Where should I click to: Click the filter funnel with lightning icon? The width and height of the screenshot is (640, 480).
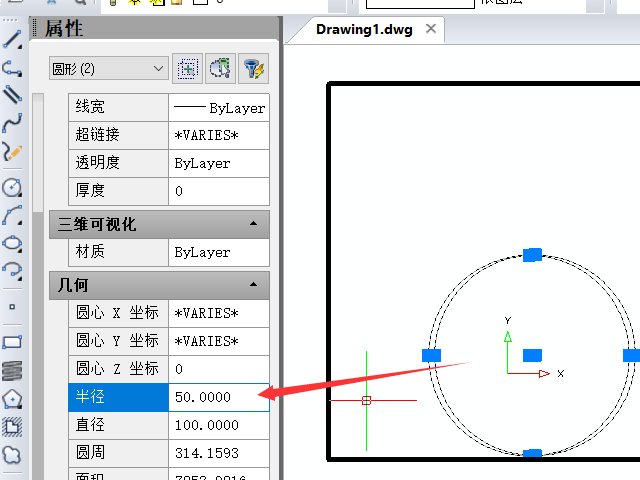[253, 69]
